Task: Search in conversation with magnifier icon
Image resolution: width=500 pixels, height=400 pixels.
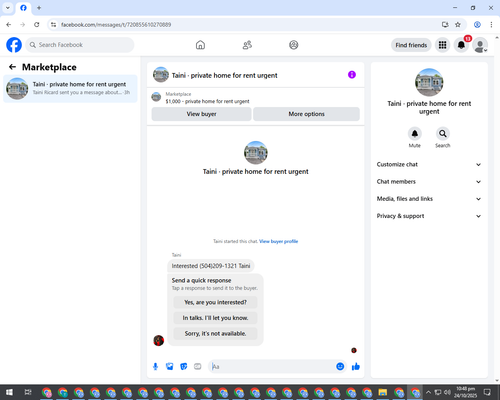Action: tap(443, 134)
